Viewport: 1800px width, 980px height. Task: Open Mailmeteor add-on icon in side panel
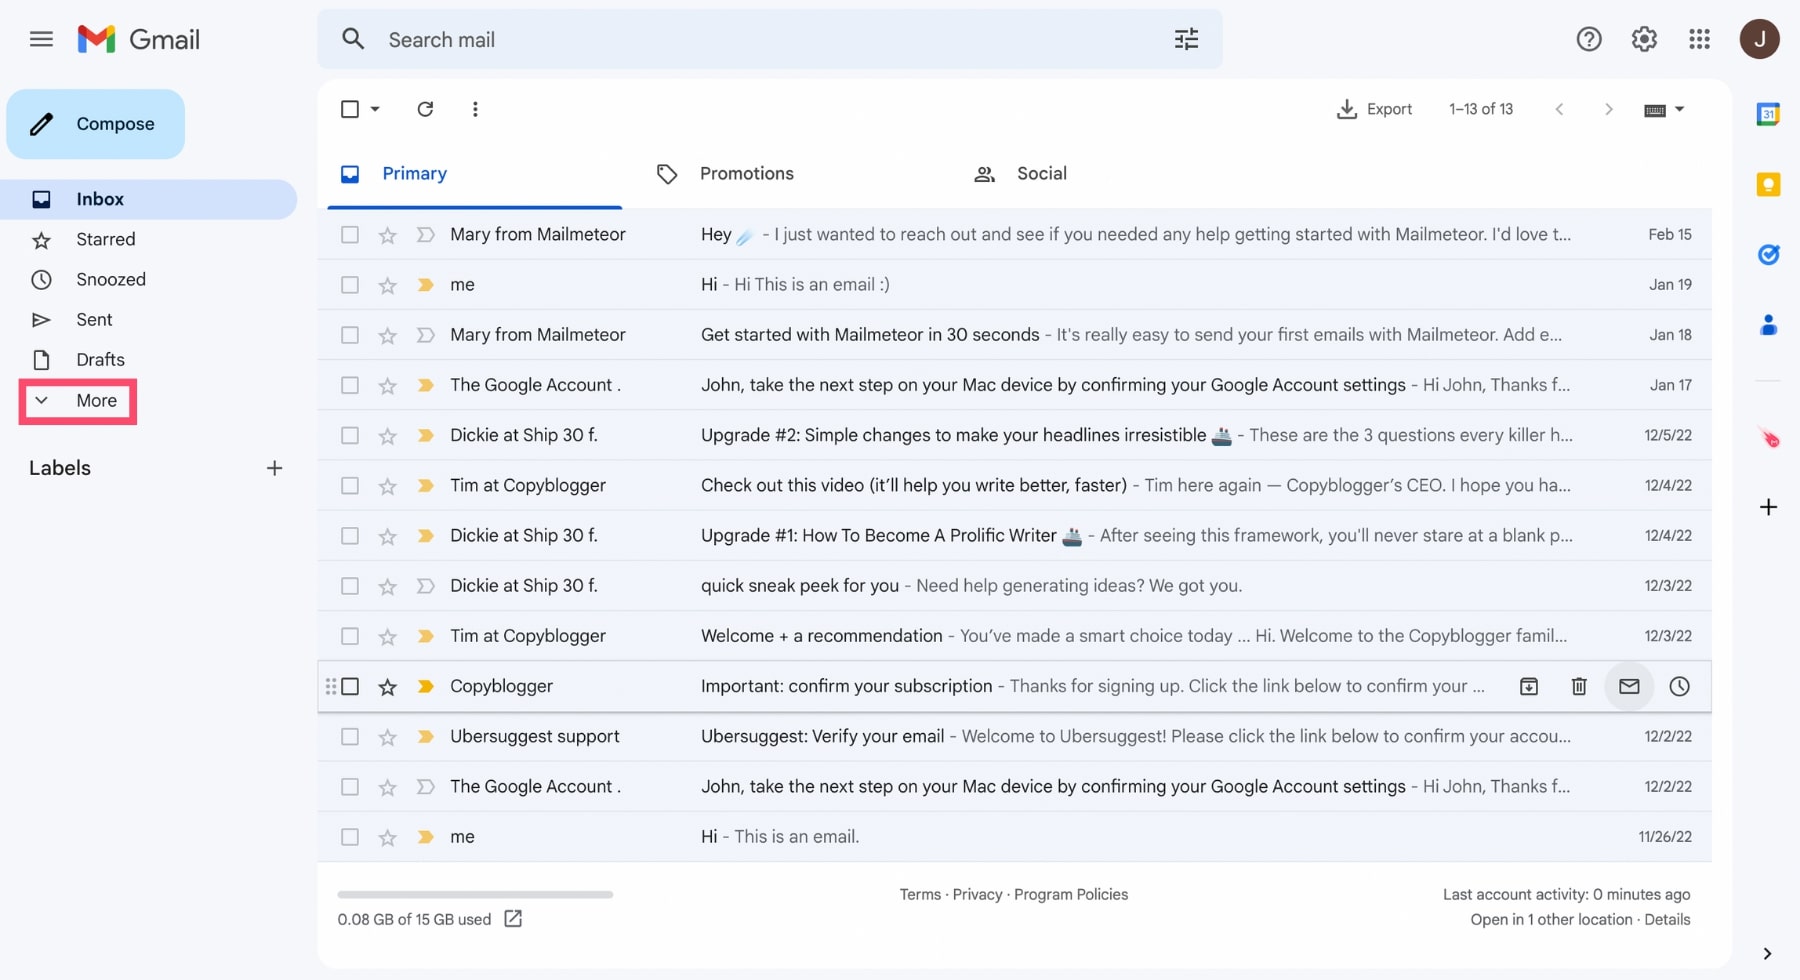pos(1769,437)
